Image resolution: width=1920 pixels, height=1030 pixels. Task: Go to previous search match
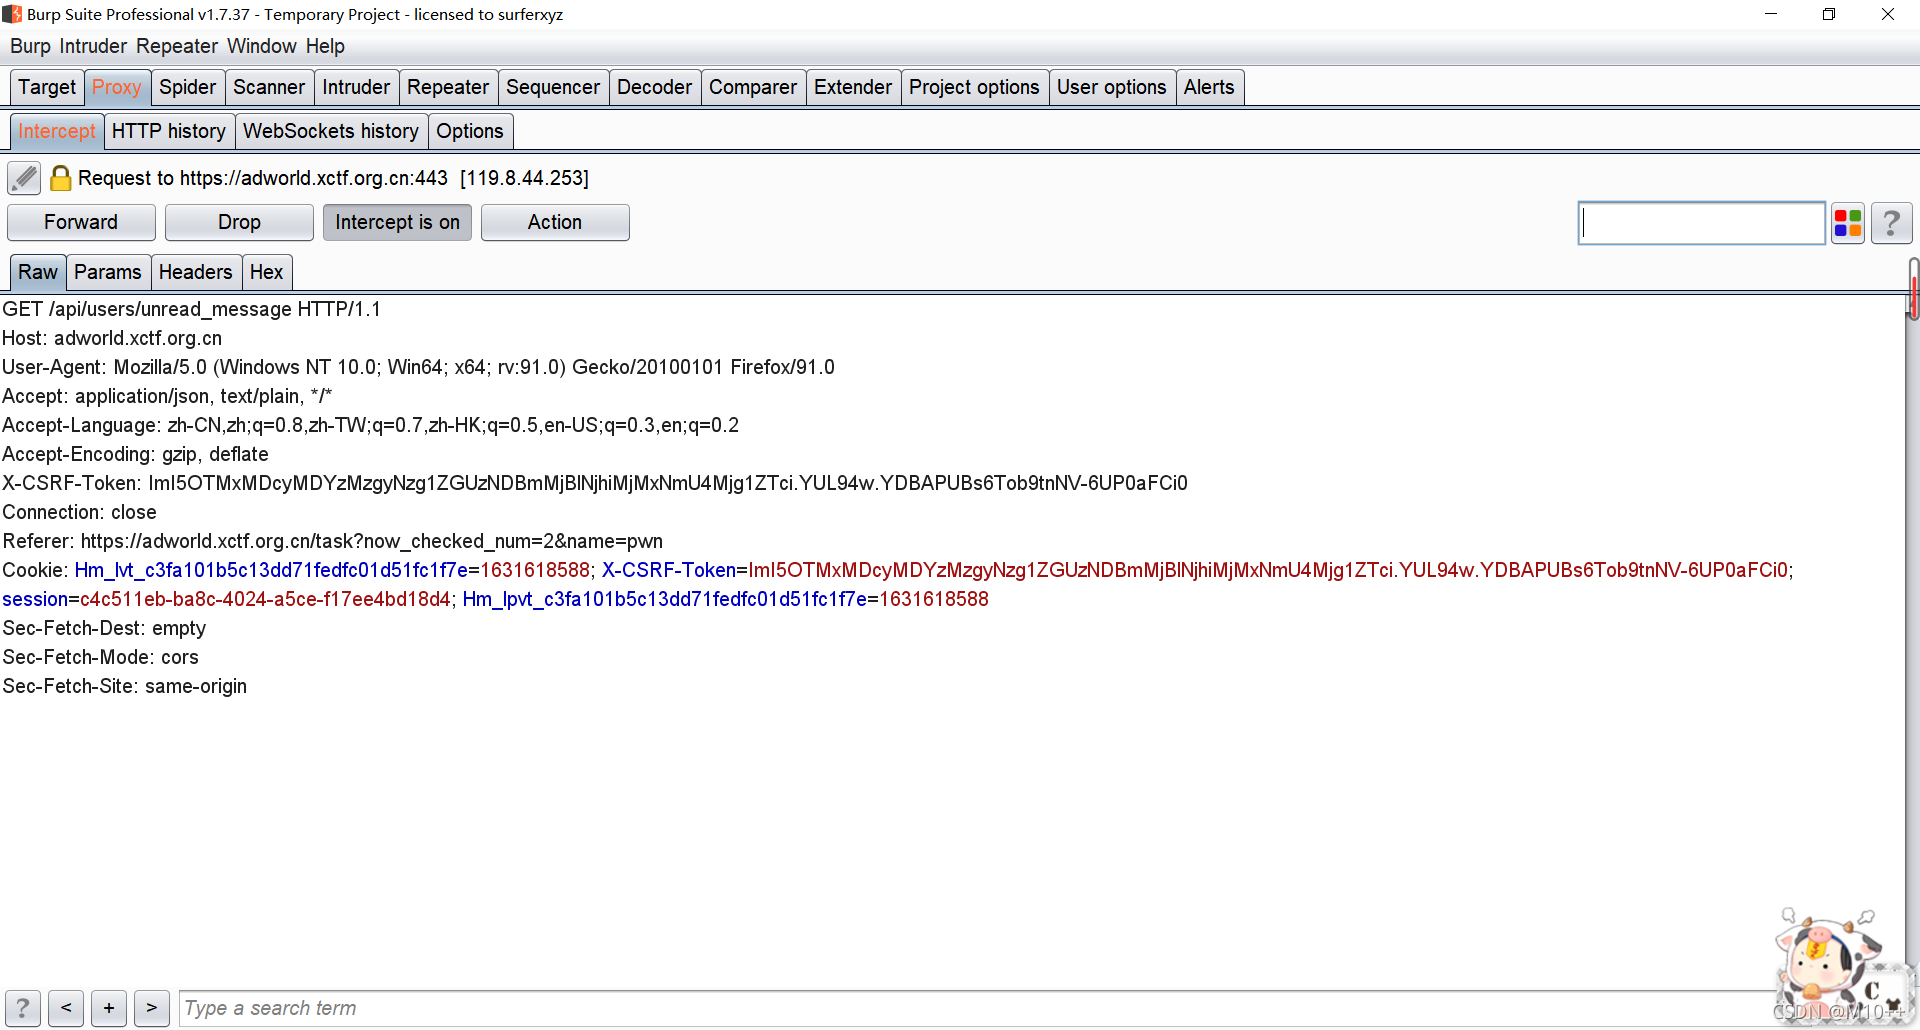click(66, 1008)
